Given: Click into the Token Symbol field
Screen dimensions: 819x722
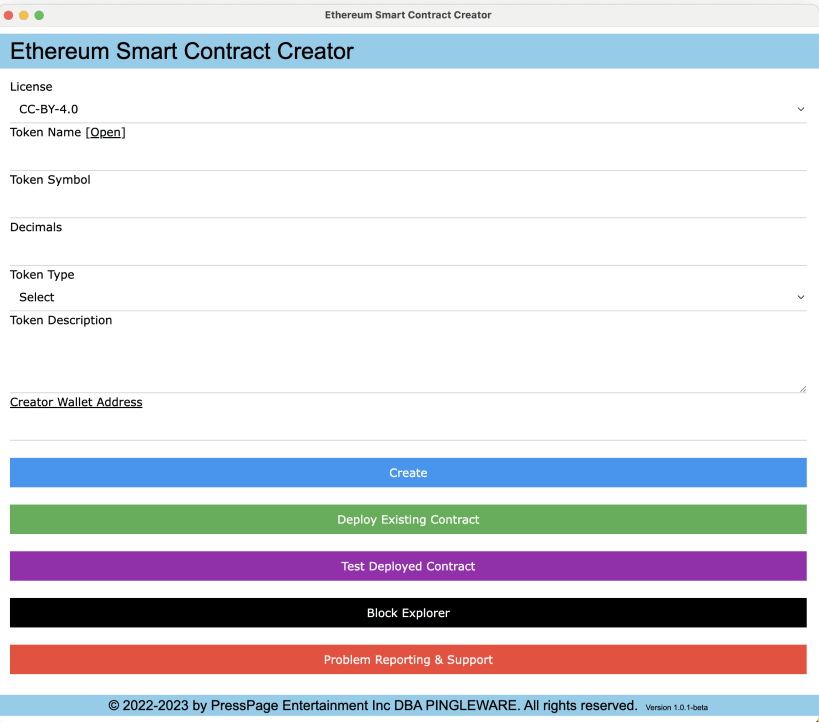Looking at the screenshot, I should pos(408,204).
